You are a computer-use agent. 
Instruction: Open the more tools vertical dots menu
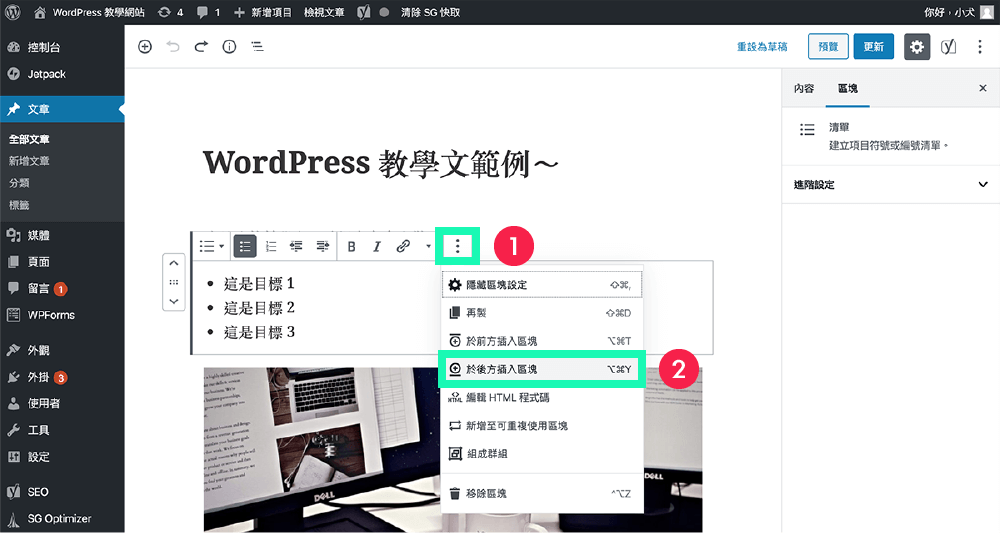[980, 47]
